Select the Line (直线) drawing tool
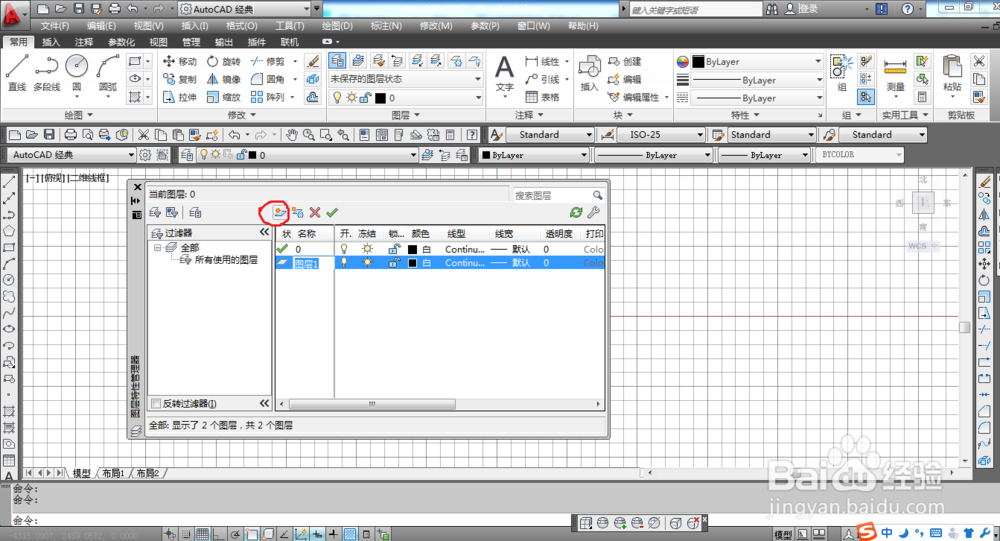The width and height of the screenshot is (1000, 541). point(17,73)
